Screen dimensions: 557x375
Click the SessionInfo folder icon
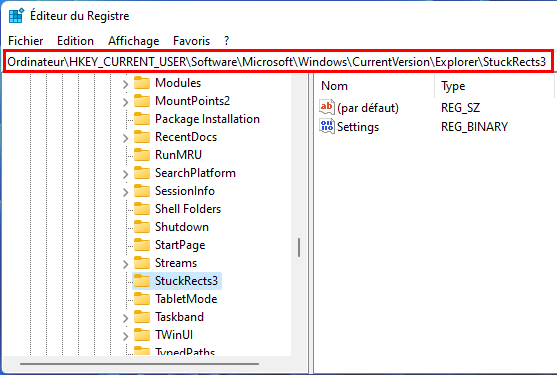tap(142, 191)
